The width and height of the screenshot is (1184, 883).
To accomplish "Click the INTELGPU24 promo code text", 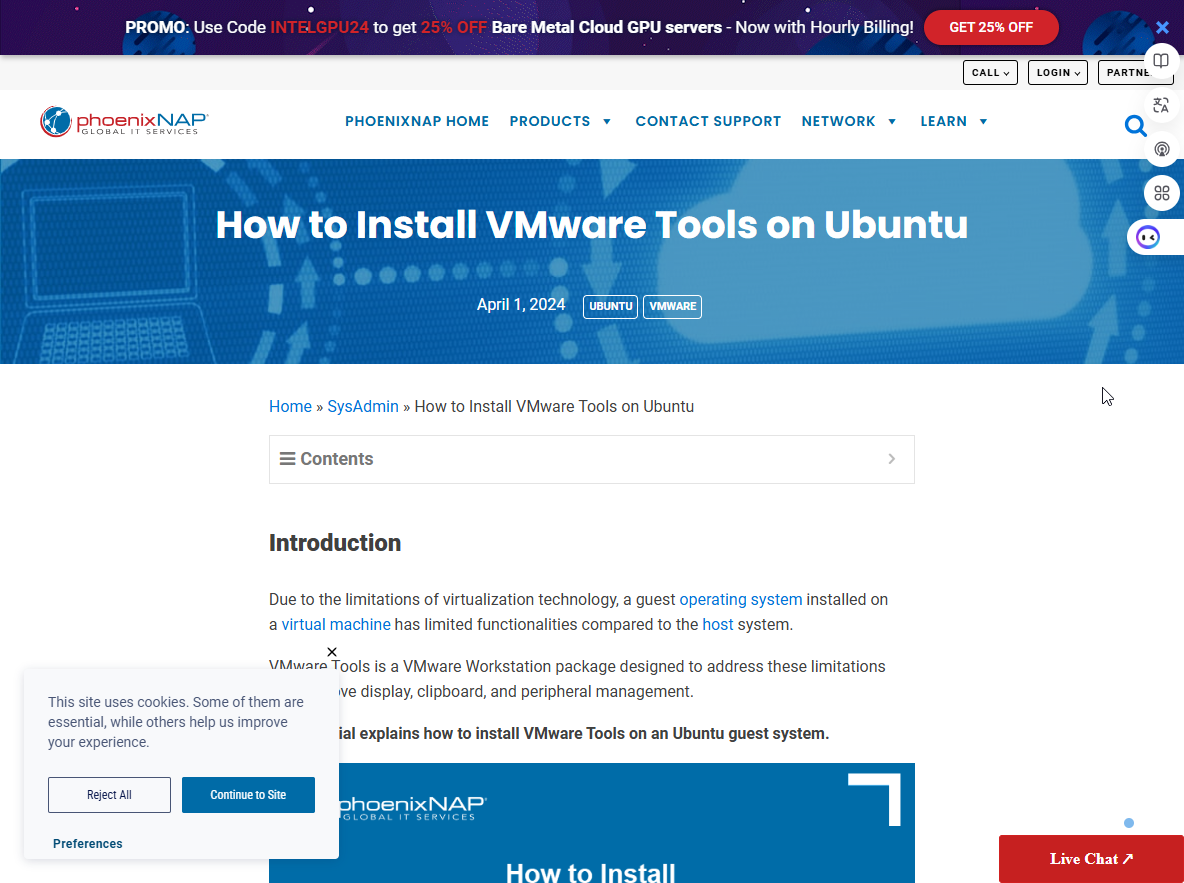I will 319,27.
